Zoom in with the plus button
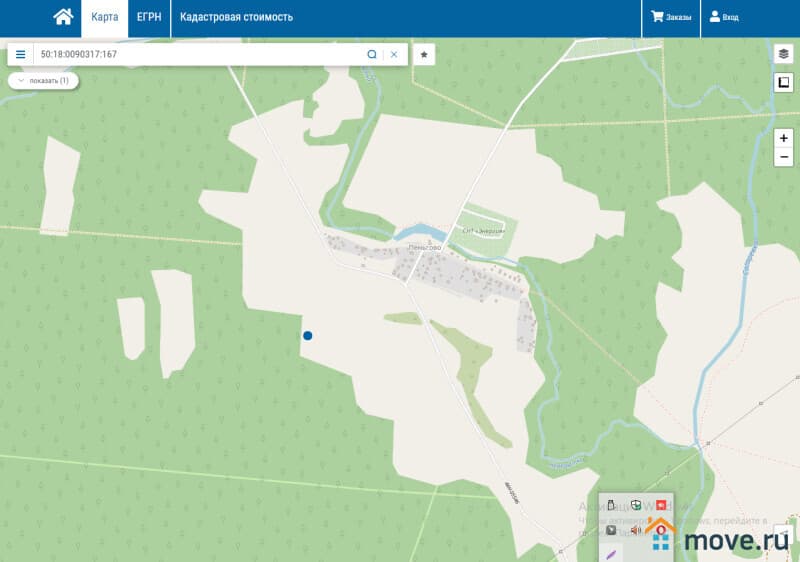Screen dimensions: 800x562 (x=783, y=138)
